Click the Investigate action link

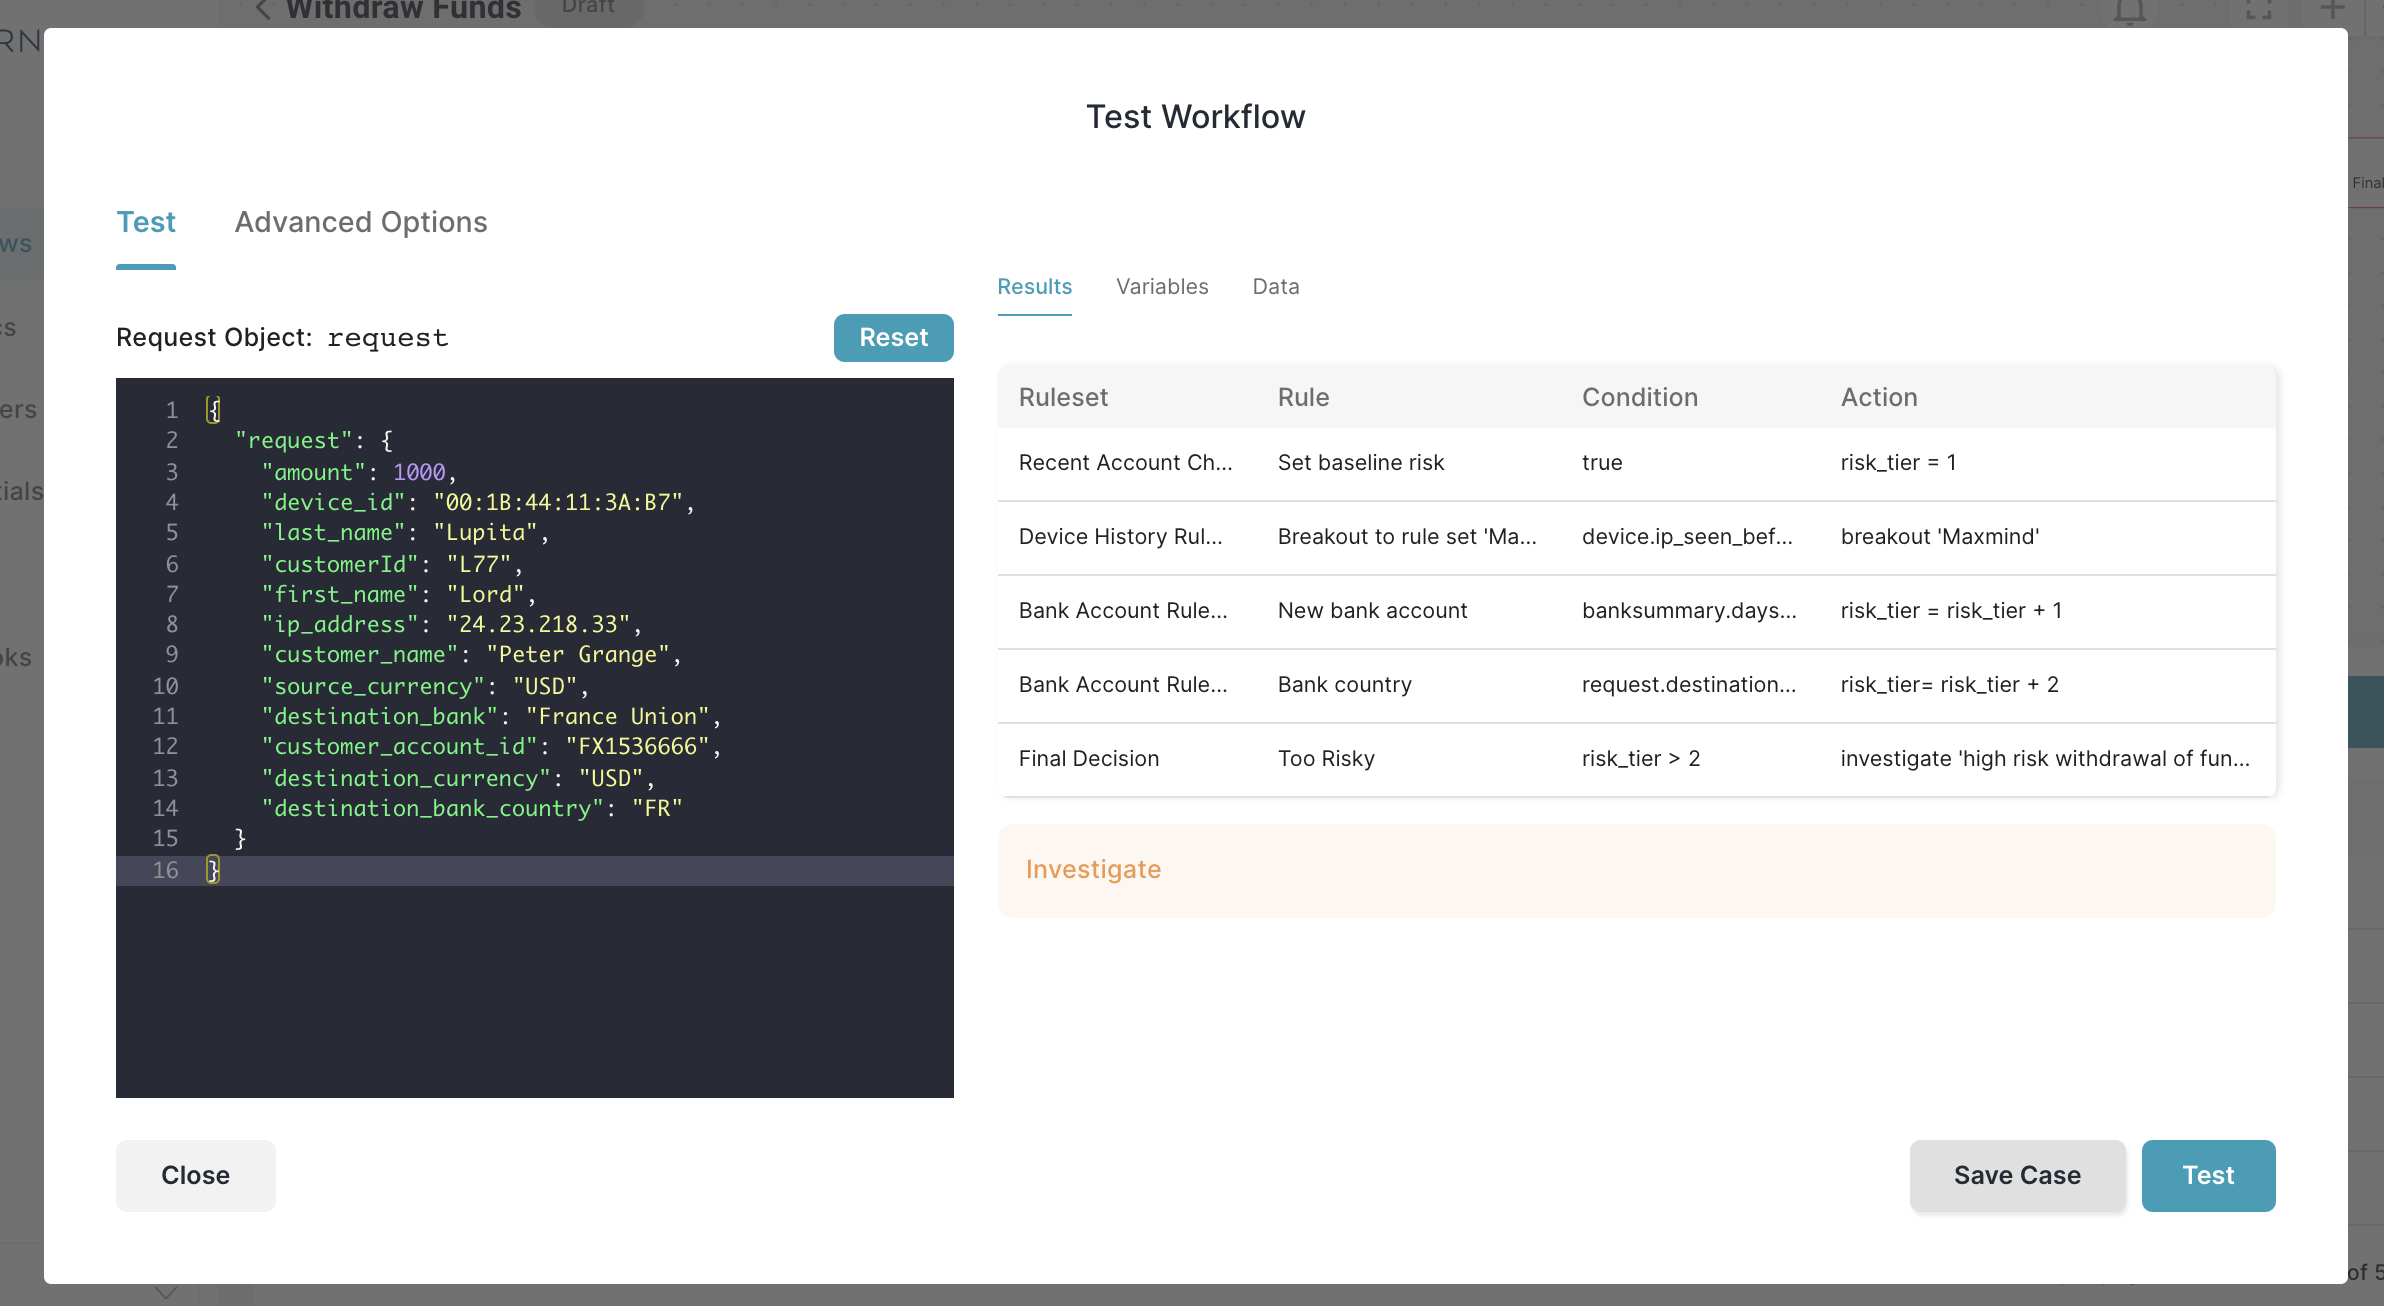1093,869
